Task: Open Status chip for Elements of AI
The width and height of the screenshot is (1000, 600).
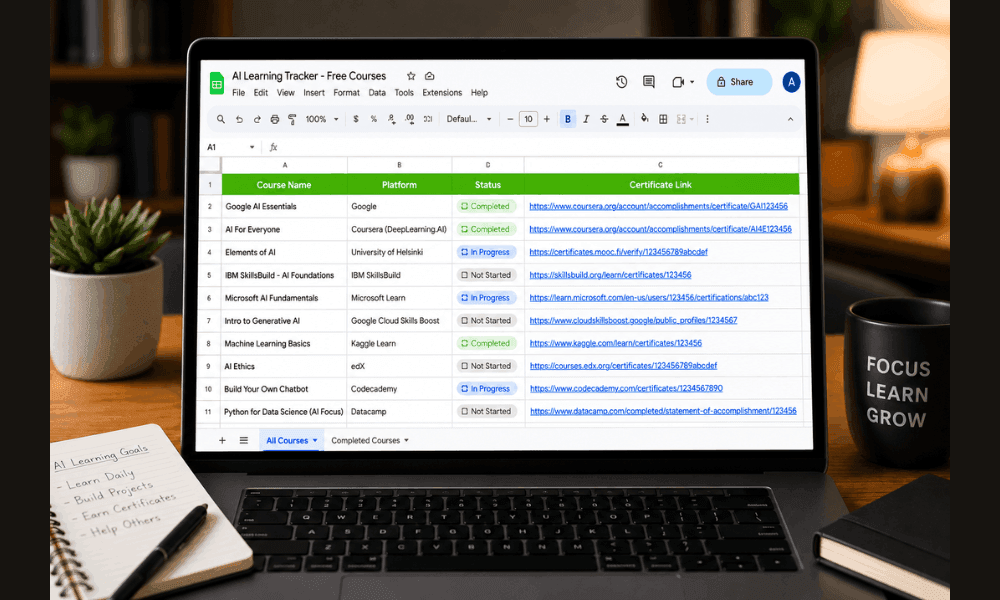Action: tap(486, 252)
